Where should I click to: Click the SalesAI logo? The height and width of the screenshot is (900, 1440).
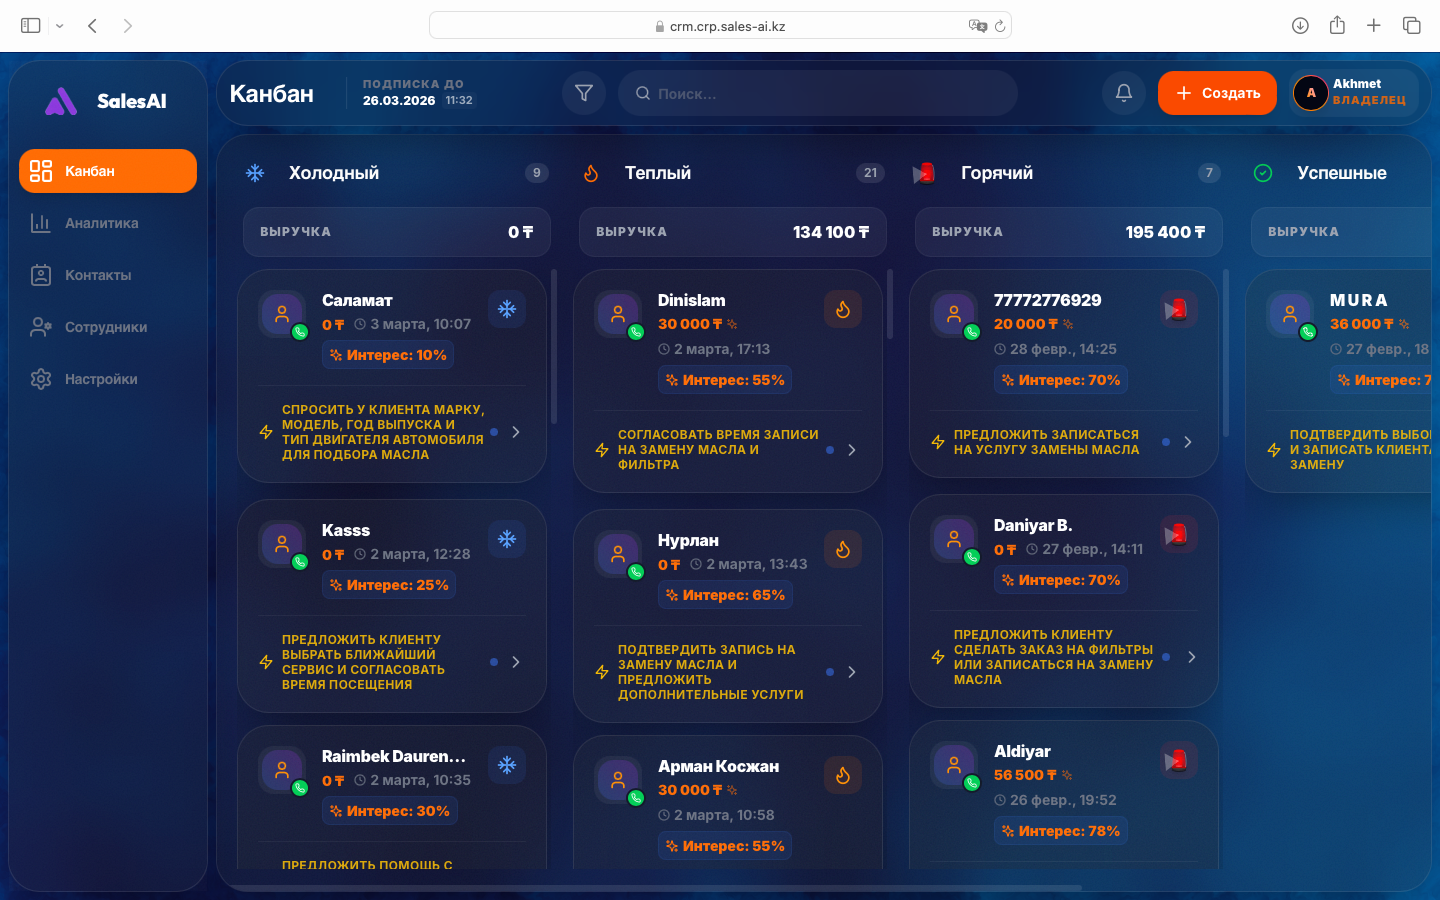[x=107, y=101]
